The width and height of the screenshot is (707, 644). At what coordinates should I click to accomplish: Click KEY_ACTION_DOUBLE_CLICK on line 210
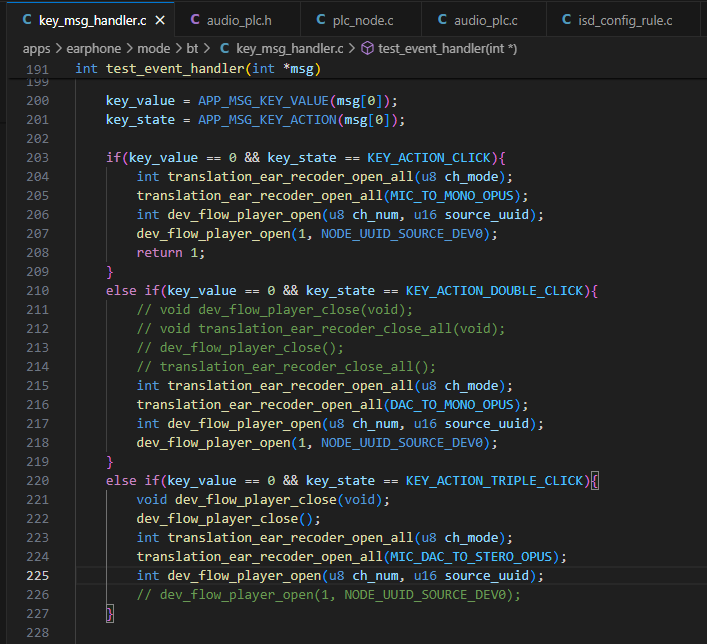click(495, 291)
